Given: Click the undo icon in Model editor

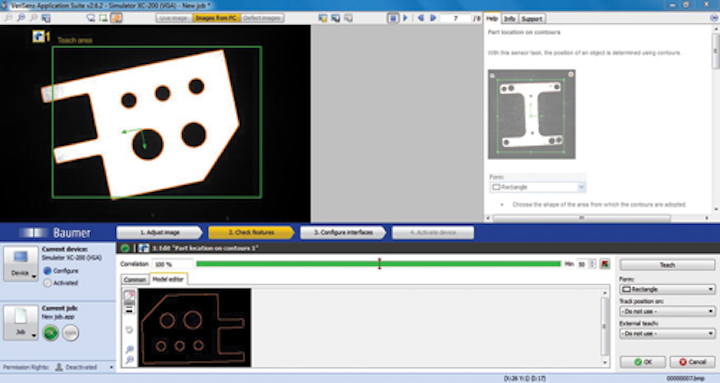Looking at the screenshot, I should (129, 330).
